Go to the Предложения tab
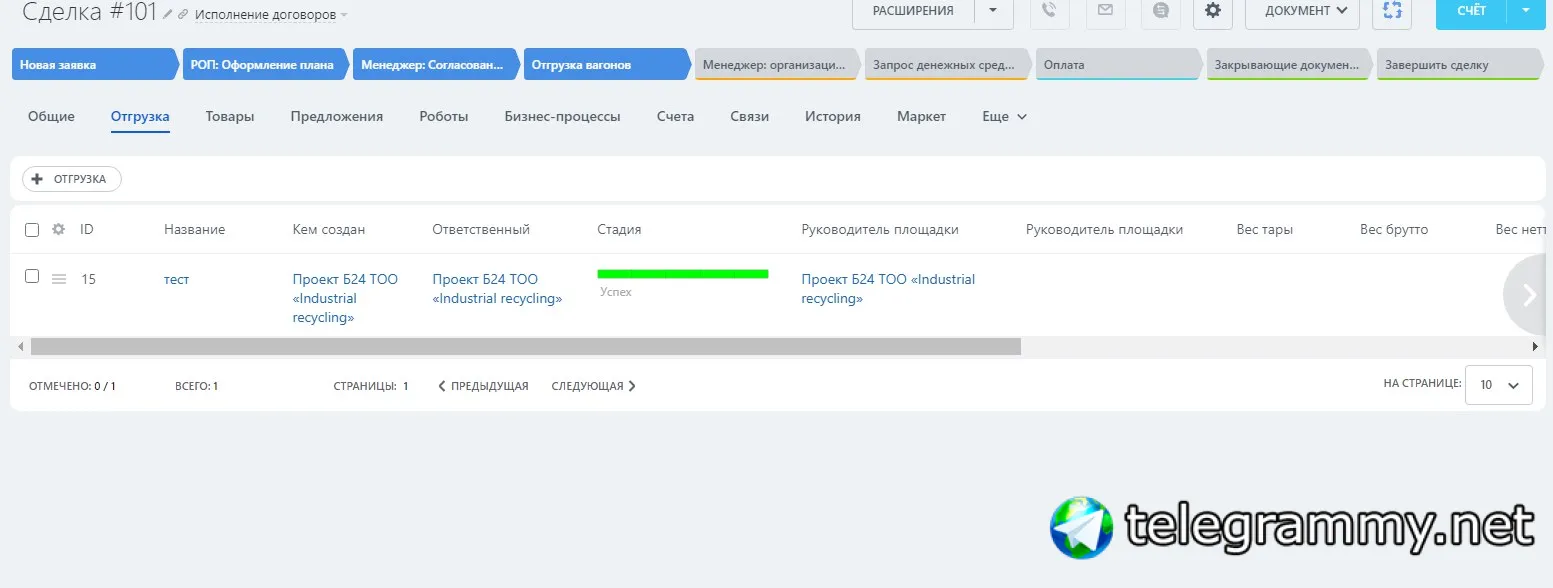This screenshot has width=1553, height=588. tap(337, 116)
